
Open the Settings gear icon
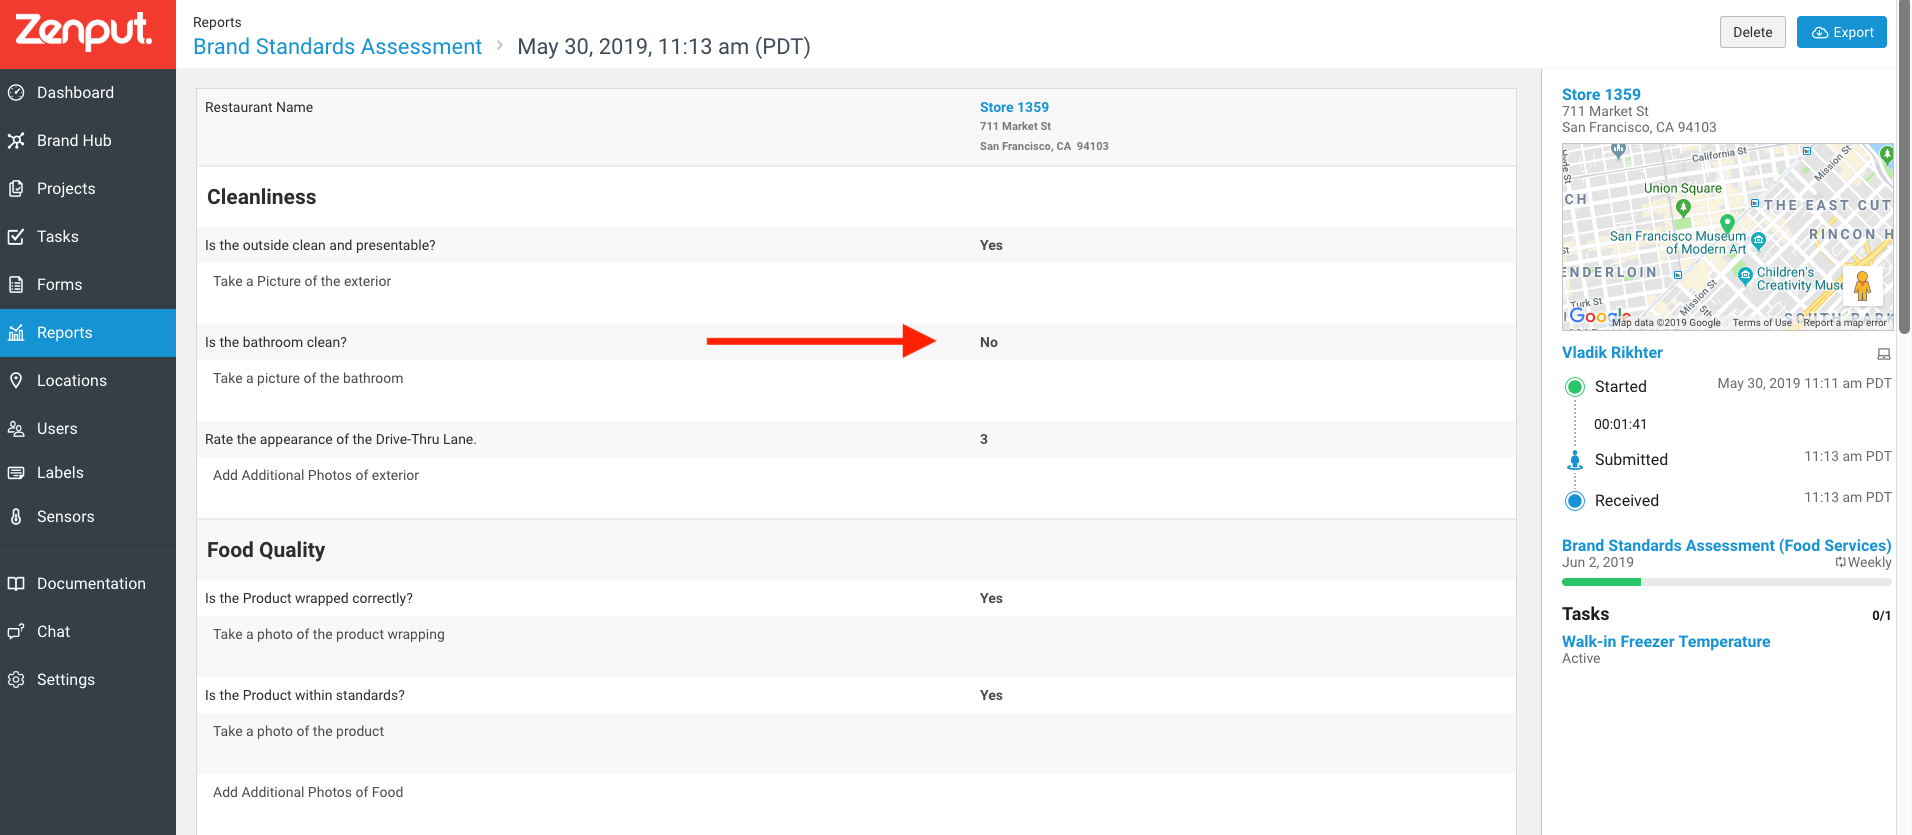(x=16, y=680)
